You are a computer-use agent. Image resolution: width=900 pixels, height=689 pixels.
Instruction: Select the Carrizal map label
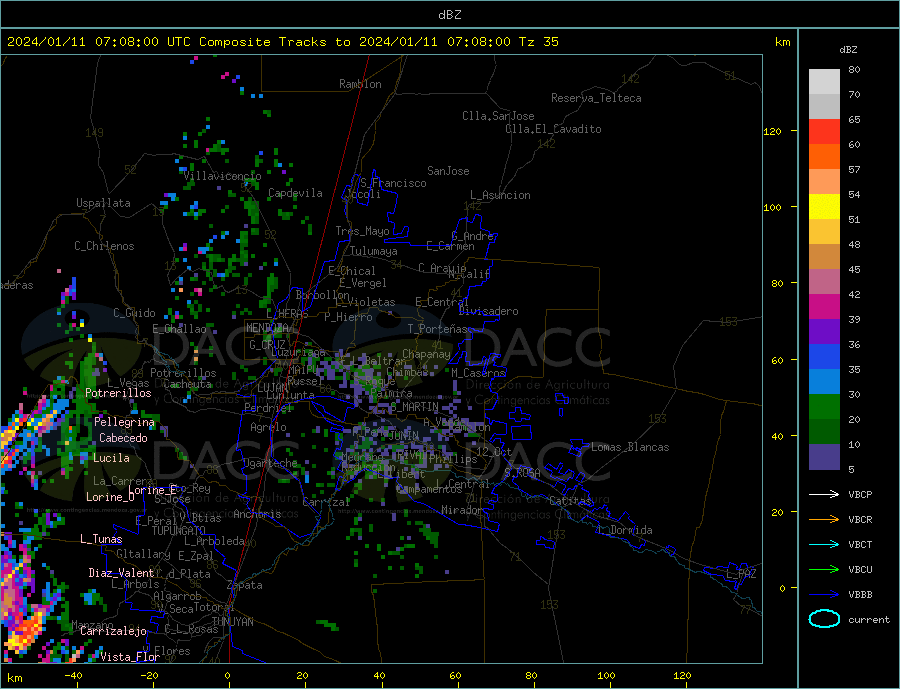[x=326, y=502]
